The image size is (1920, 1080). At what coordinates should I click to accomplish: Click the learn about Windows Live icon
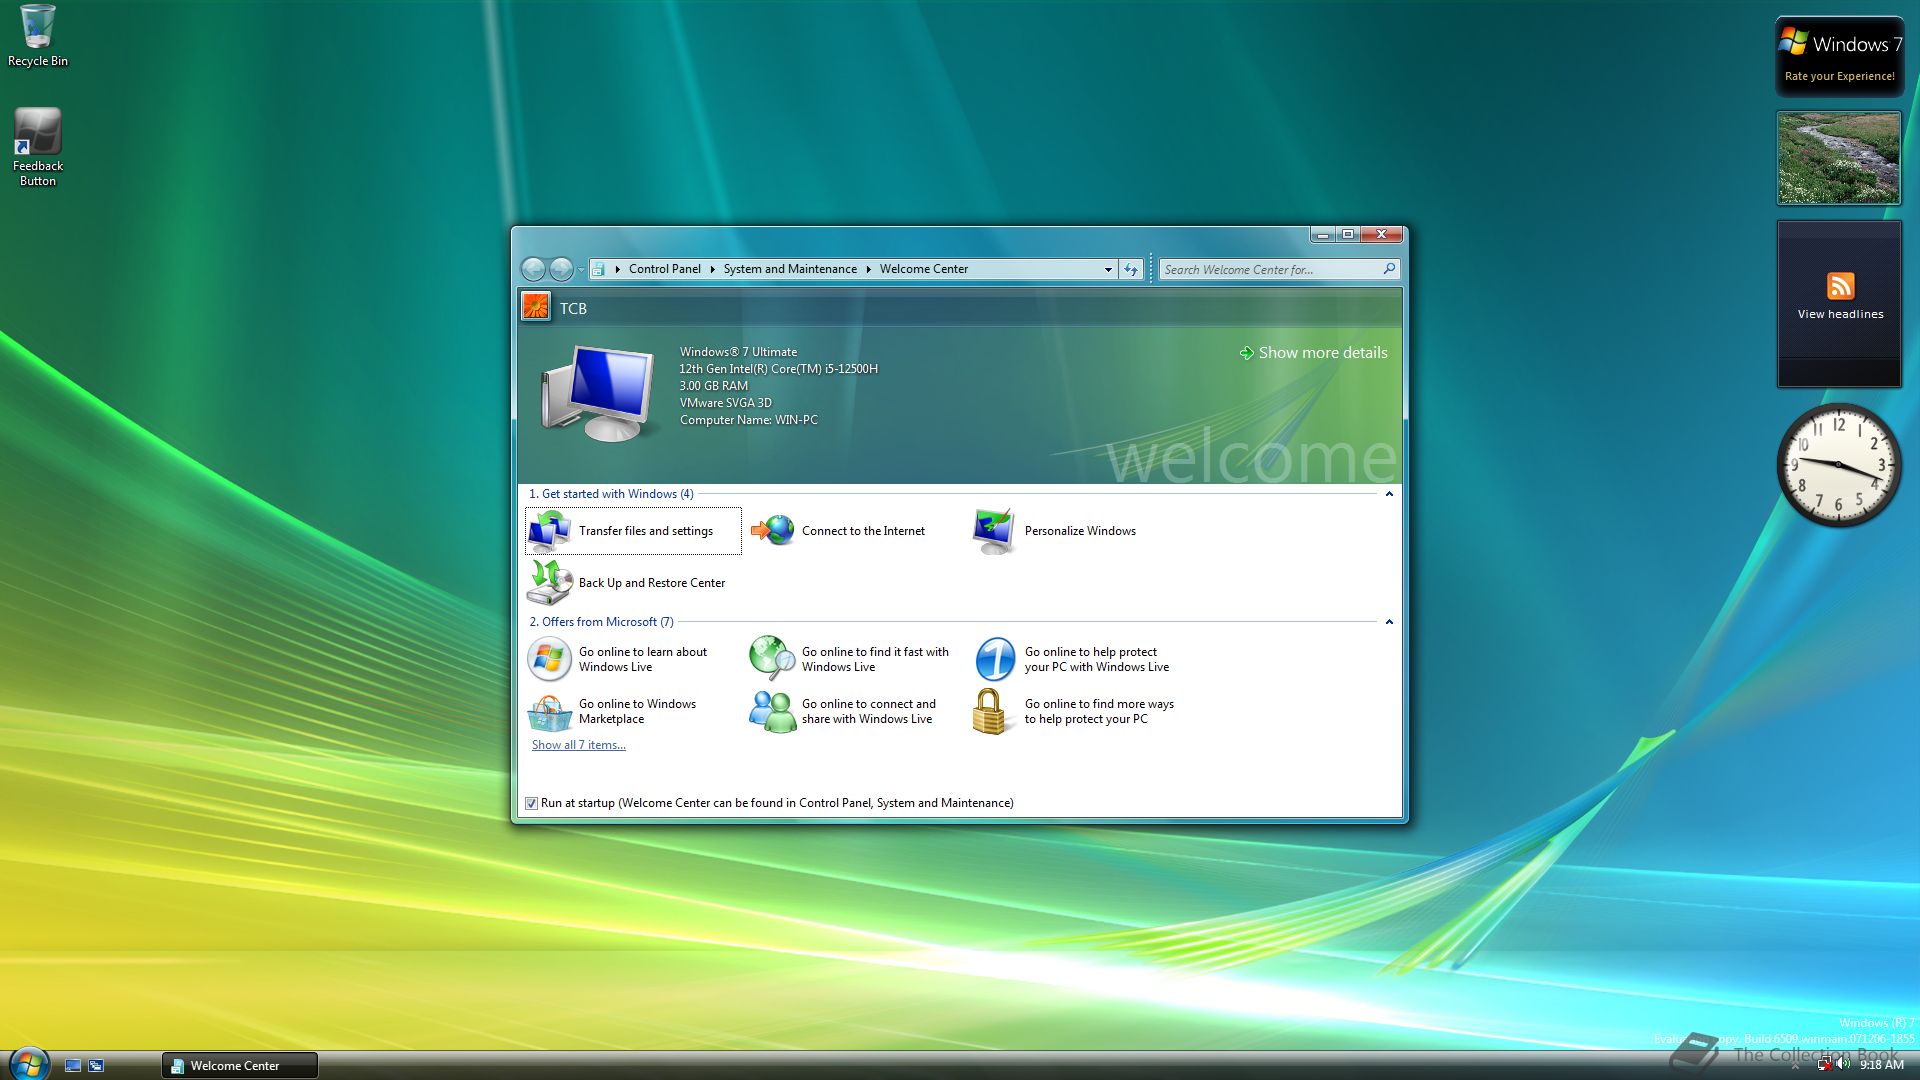point(549,659)
